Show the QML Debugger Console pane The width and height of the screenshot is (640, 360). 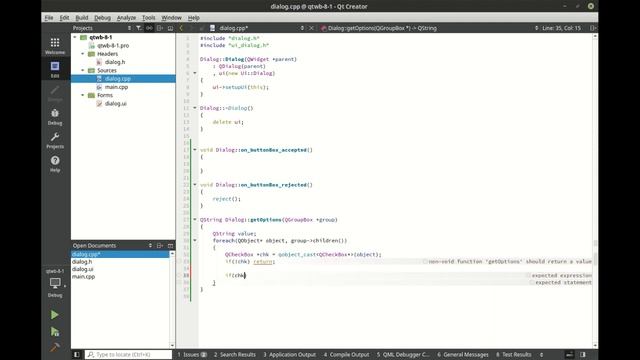[x=403, y=354]
